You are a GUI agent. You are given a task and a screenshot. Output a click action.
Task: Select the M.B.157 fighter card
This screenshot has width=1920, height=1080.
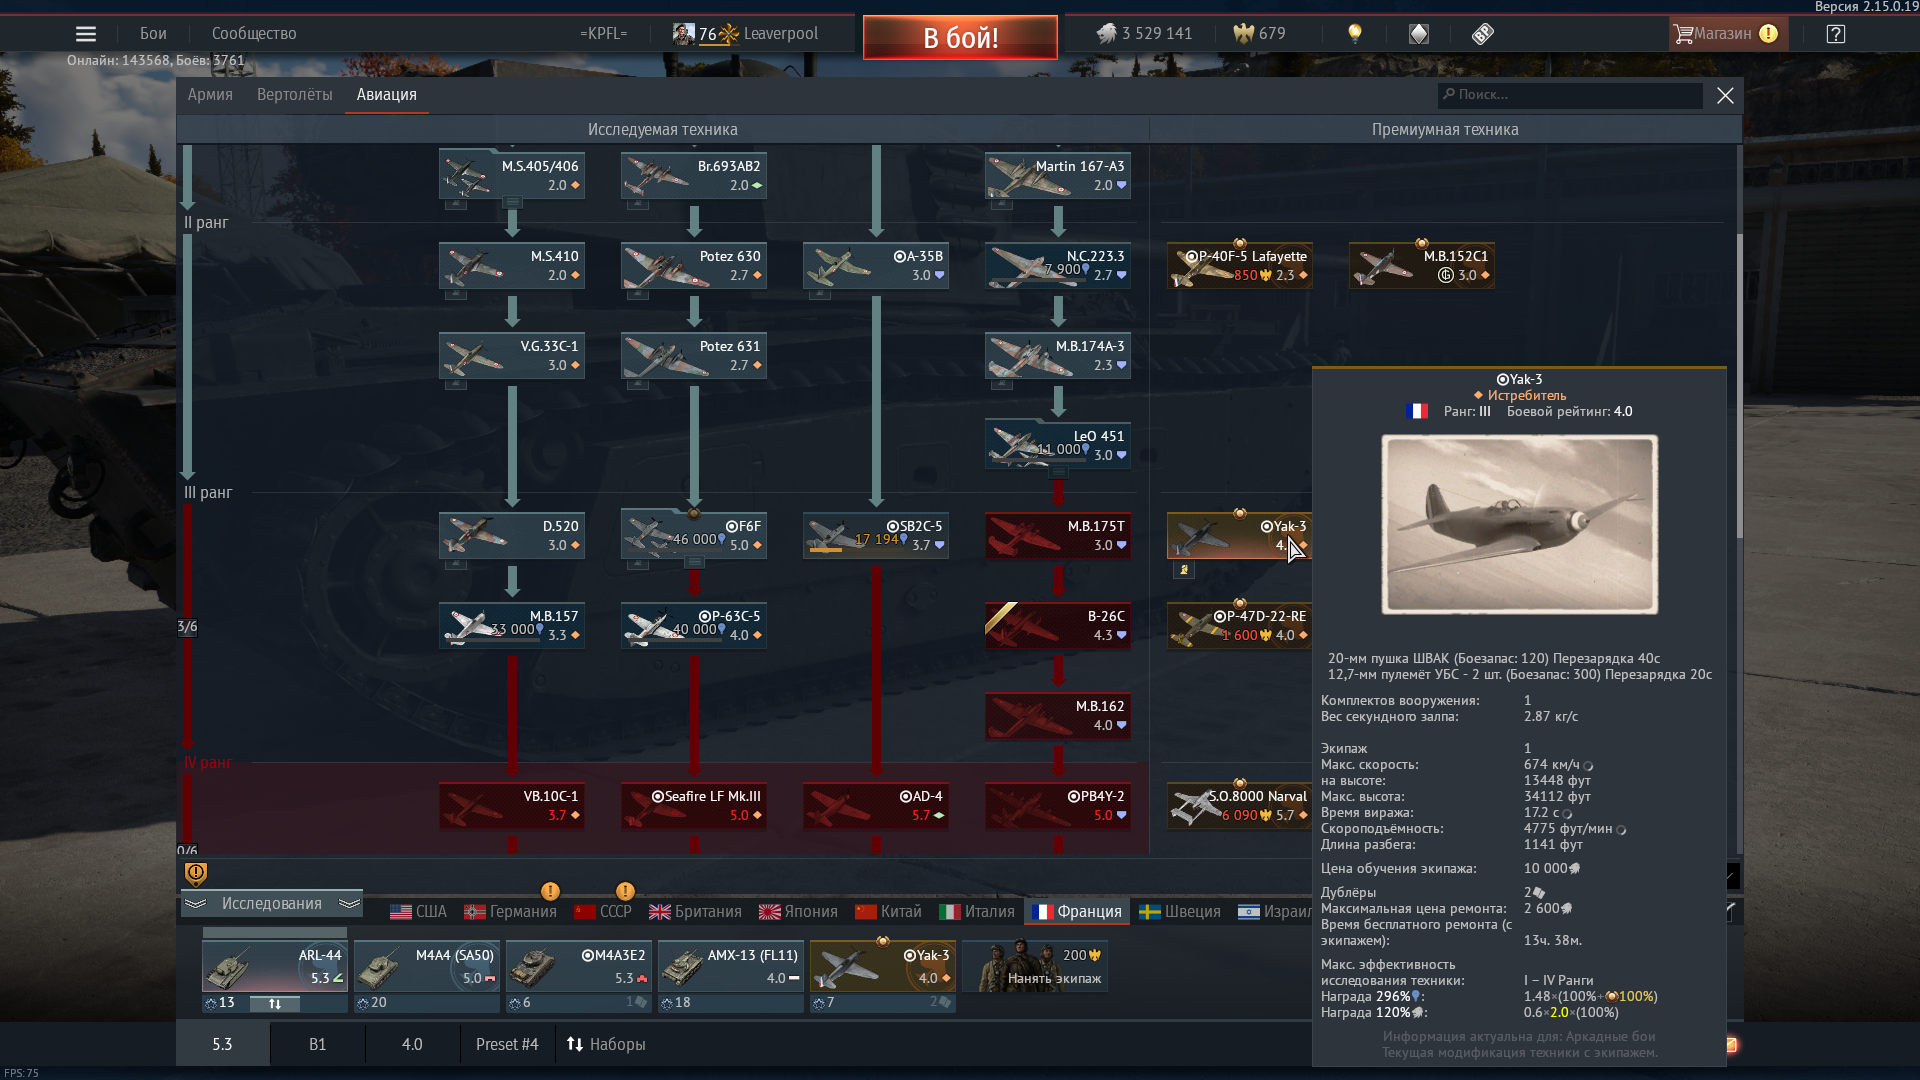[x=512, y=625]
